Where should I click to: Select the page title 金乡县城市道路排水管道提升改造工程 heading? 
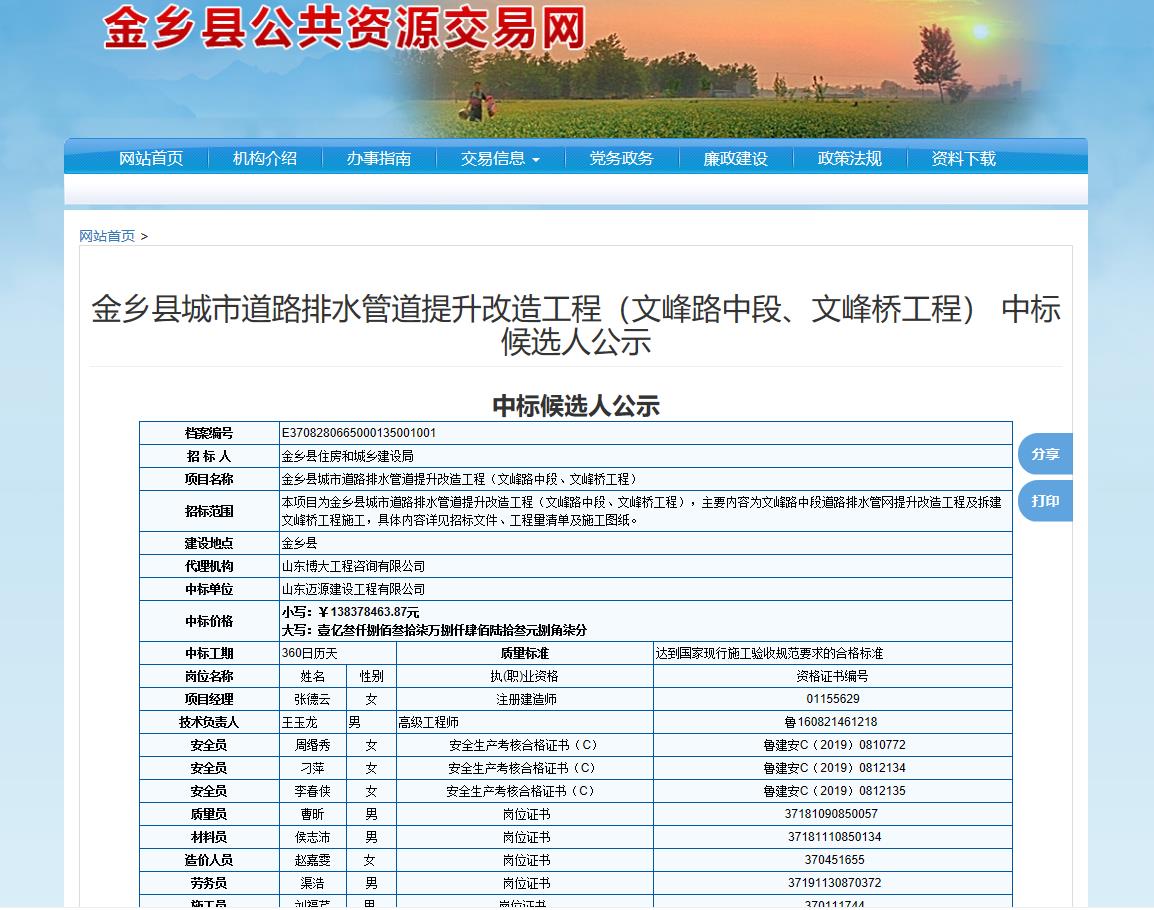click(x=576, y=325)
